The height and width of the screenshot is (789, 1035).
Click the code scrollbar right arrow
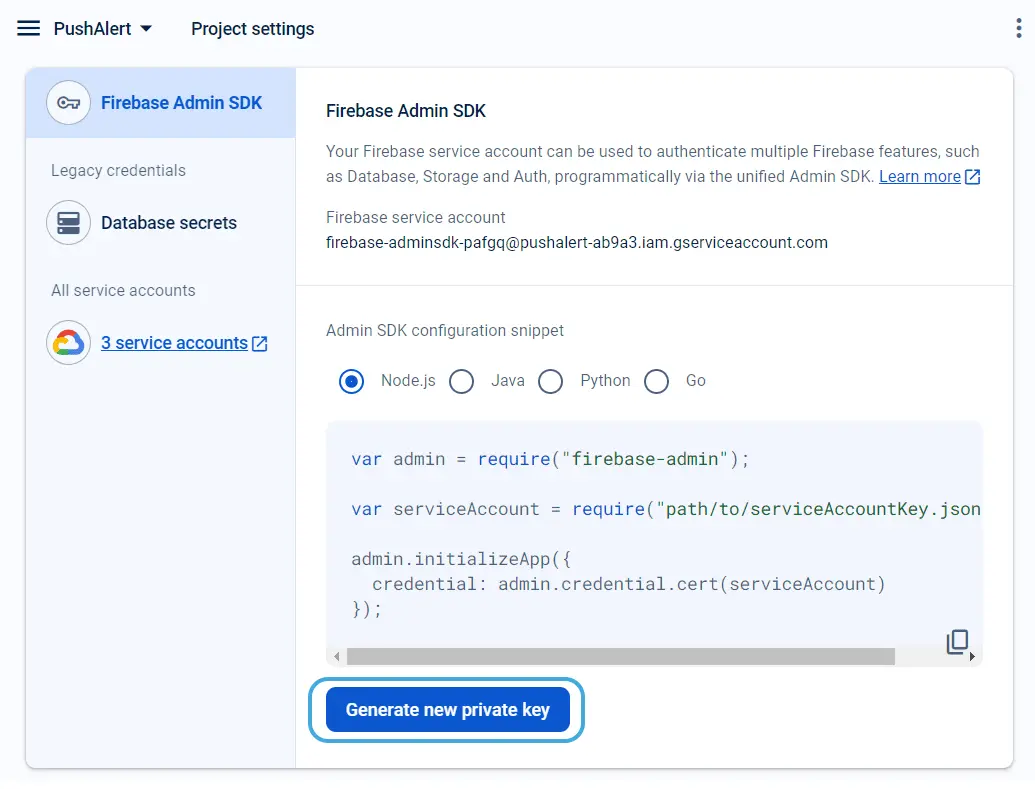972,656
